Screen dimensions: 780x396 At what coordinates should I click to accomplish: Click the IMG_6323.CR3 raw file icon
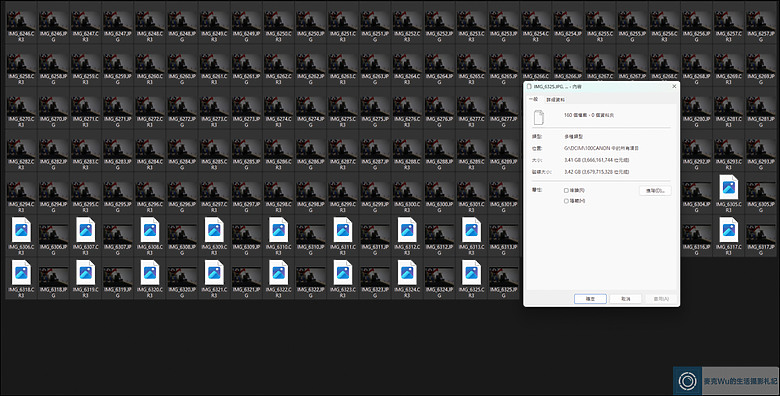(x=343, y=273)
